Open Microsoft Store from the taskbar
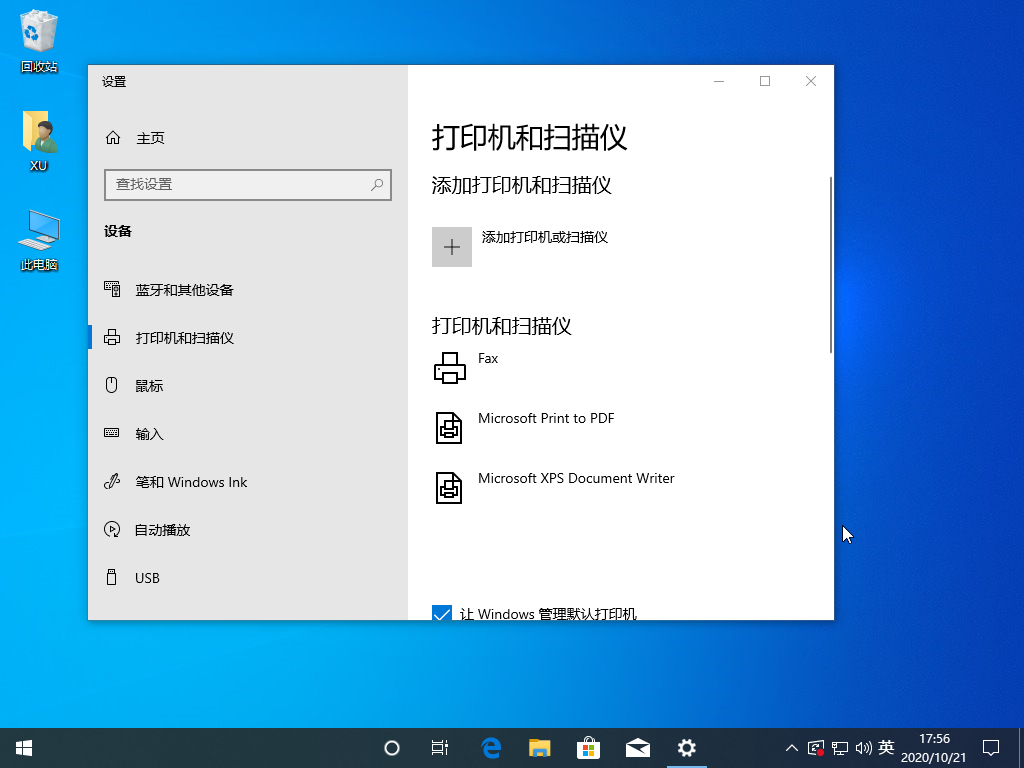The image size is (1024, 768). tap(588, 747)
